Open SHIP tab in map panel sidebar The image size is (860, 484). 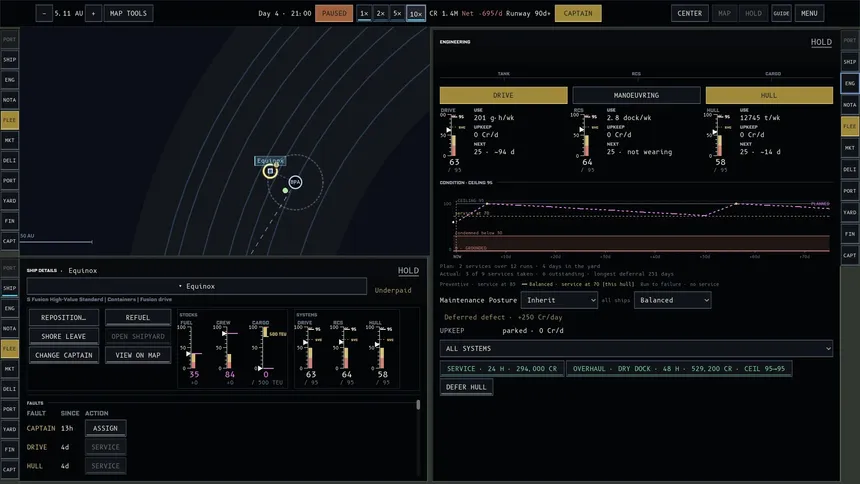point(9,59)
